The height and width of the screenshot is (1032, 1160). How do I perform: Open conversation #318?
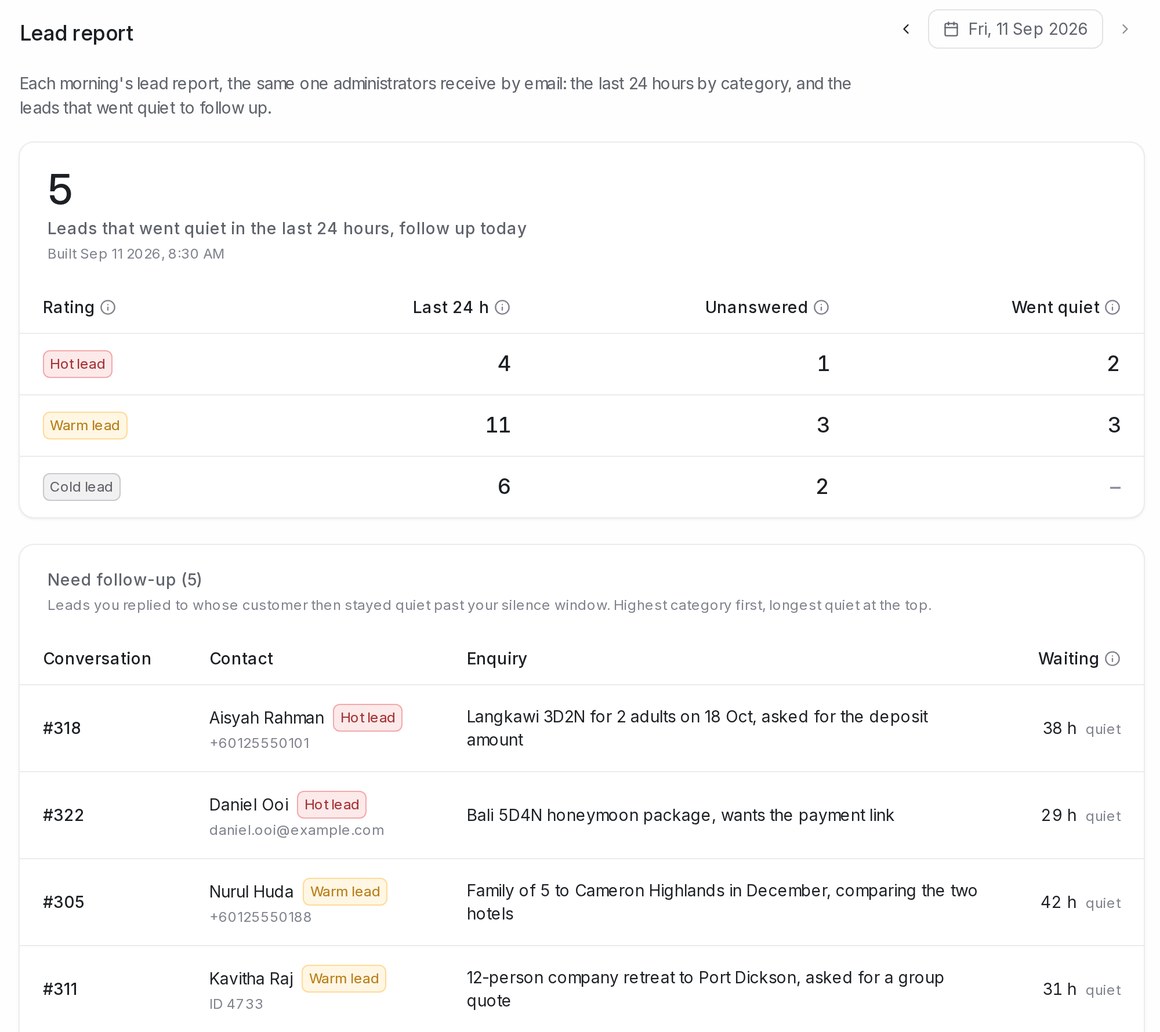[61, 728]
